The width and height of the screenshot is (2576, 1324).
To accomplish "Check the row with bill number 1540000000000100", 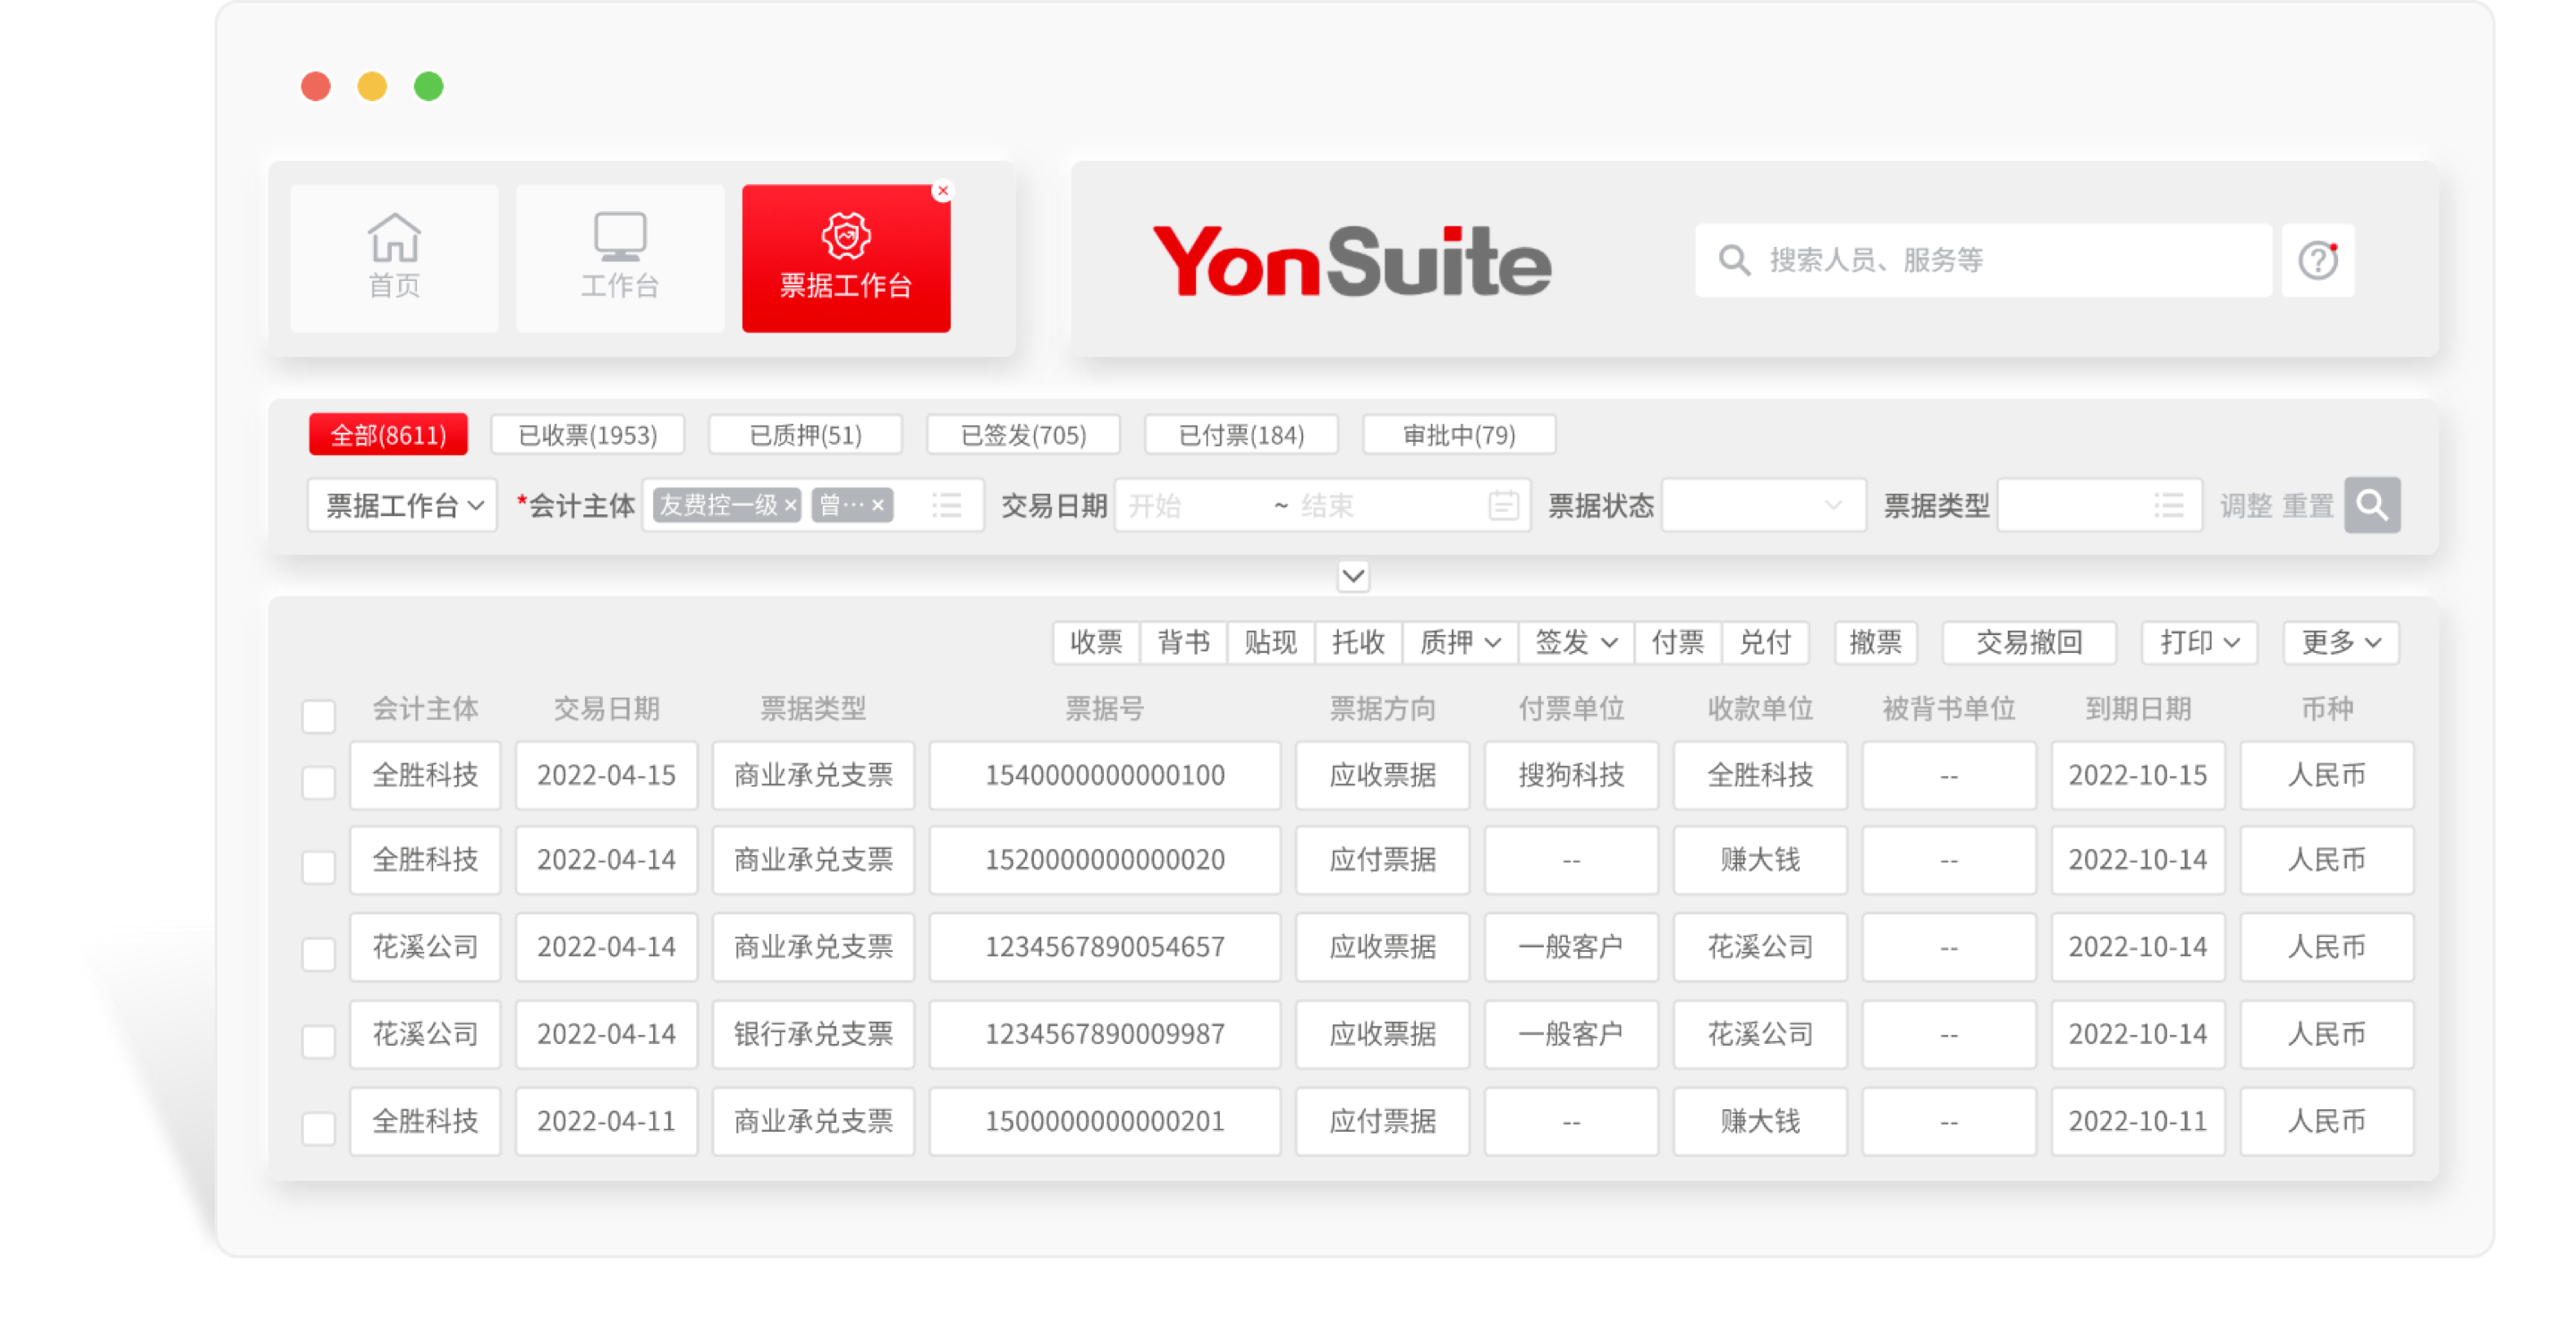I will click(x=319, y=782).
